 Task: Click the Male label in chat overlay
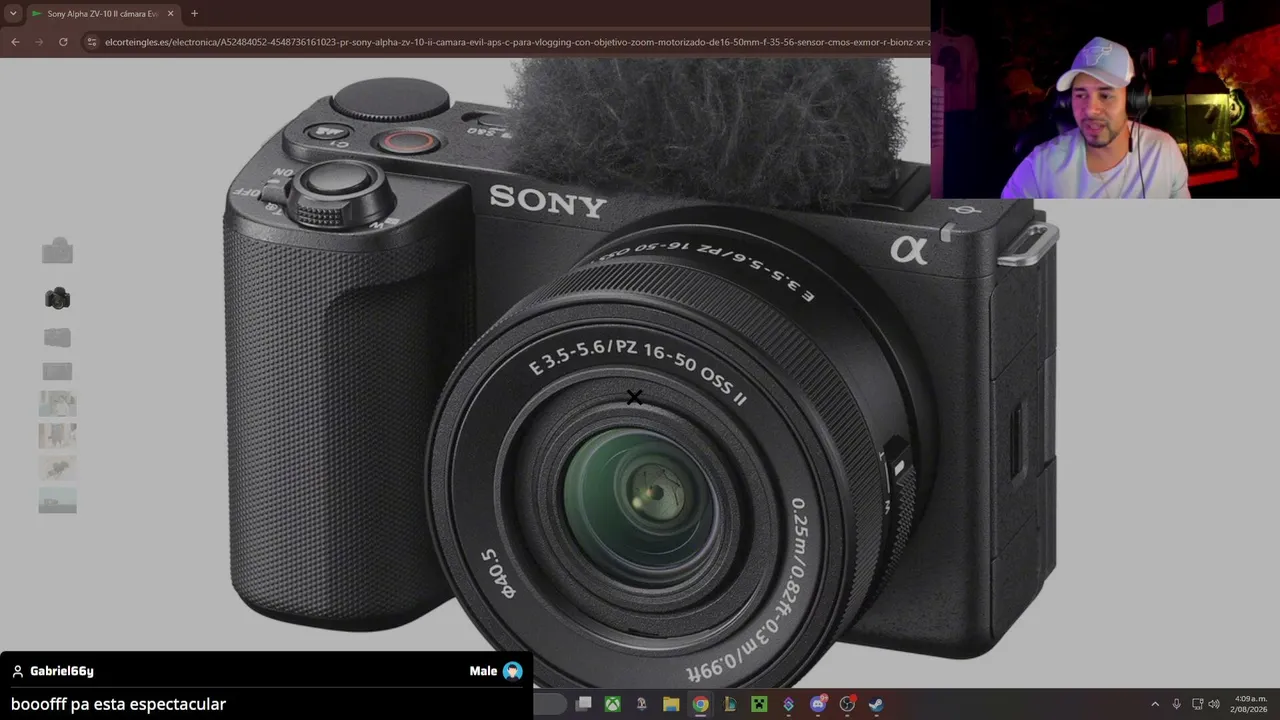pos(483,671)
